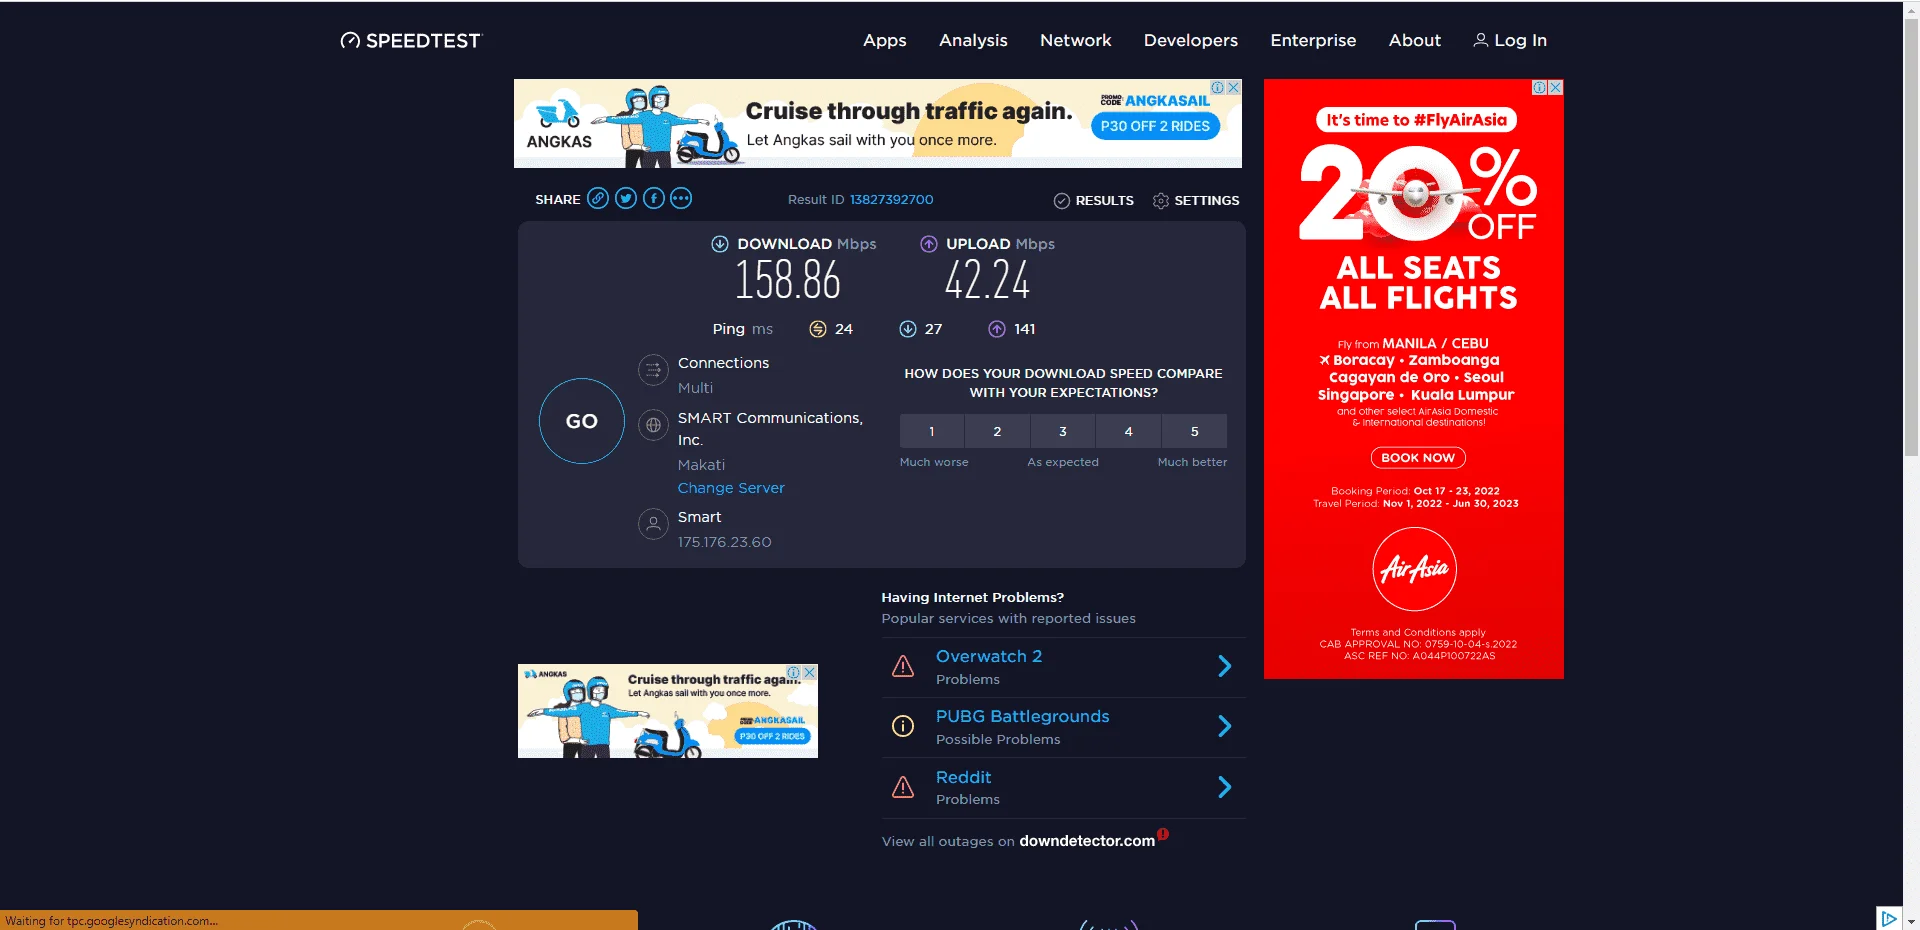Click the Settings gear icon
1920x930 pixels.
tap(1161, 201)
